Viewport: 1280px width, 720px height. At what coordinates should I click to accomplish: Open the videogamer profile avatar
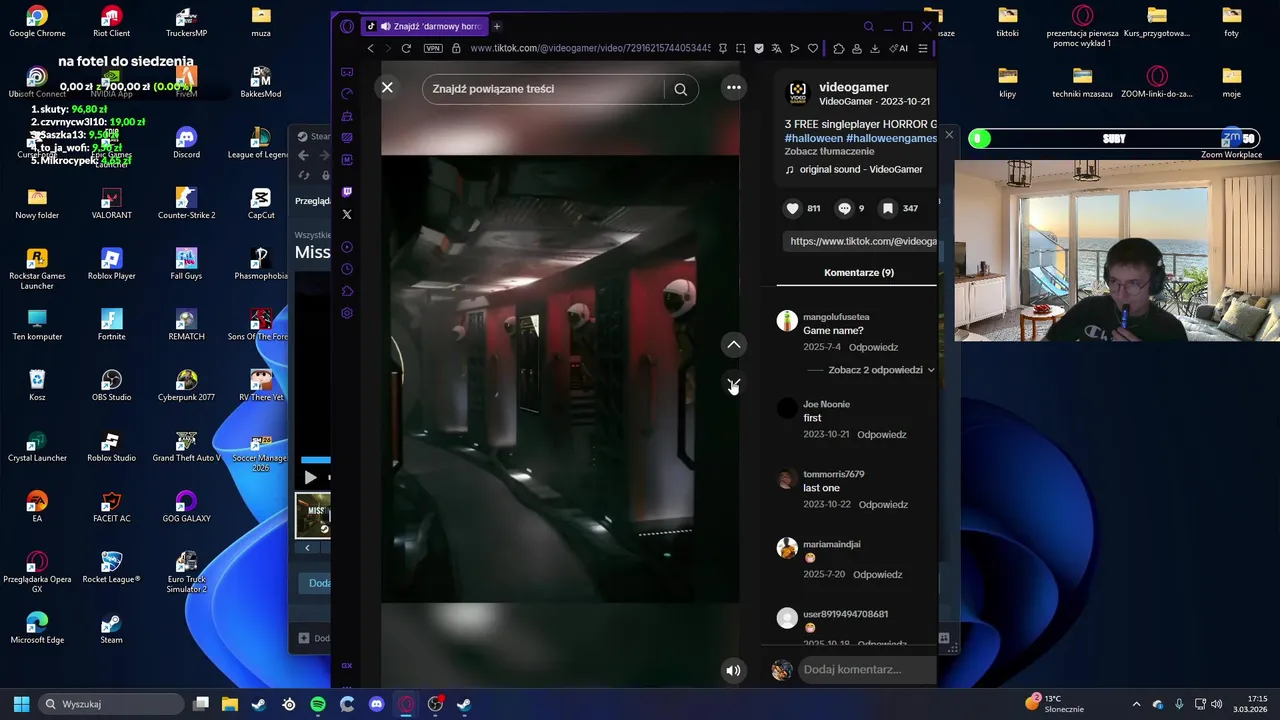[797, 93]
